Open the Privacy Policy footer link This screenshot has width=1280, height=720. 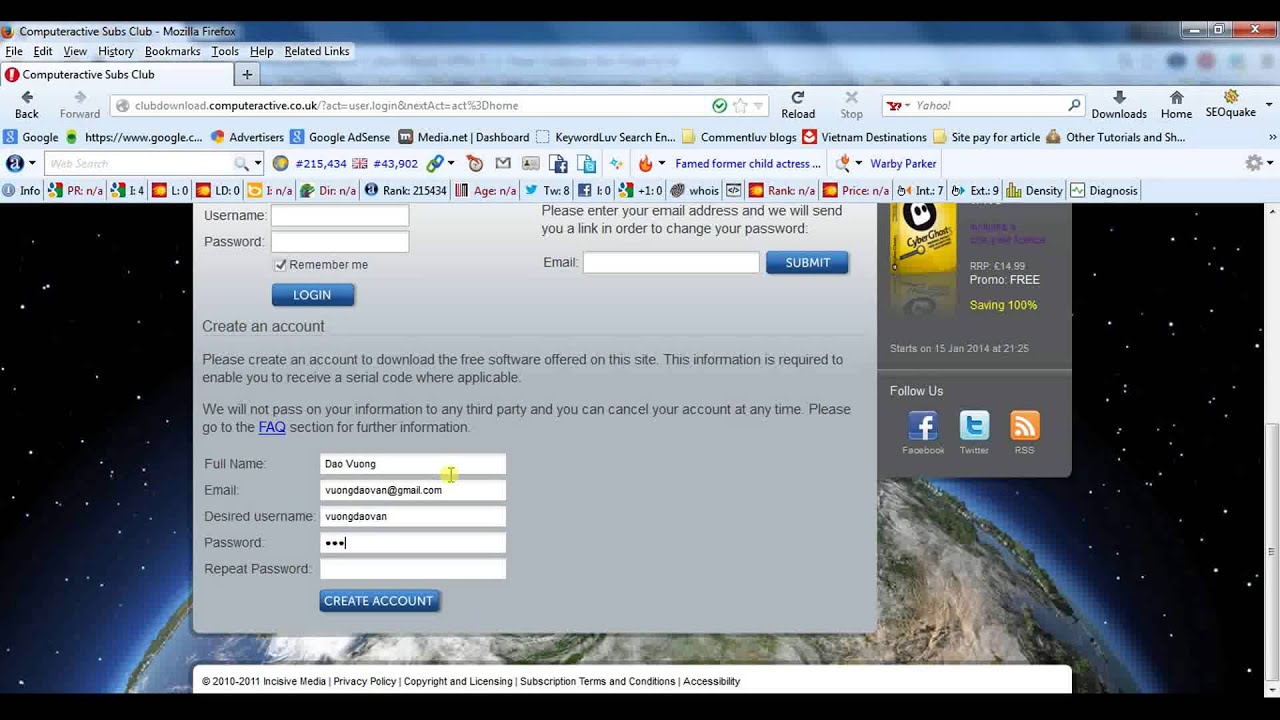point(365,681)
